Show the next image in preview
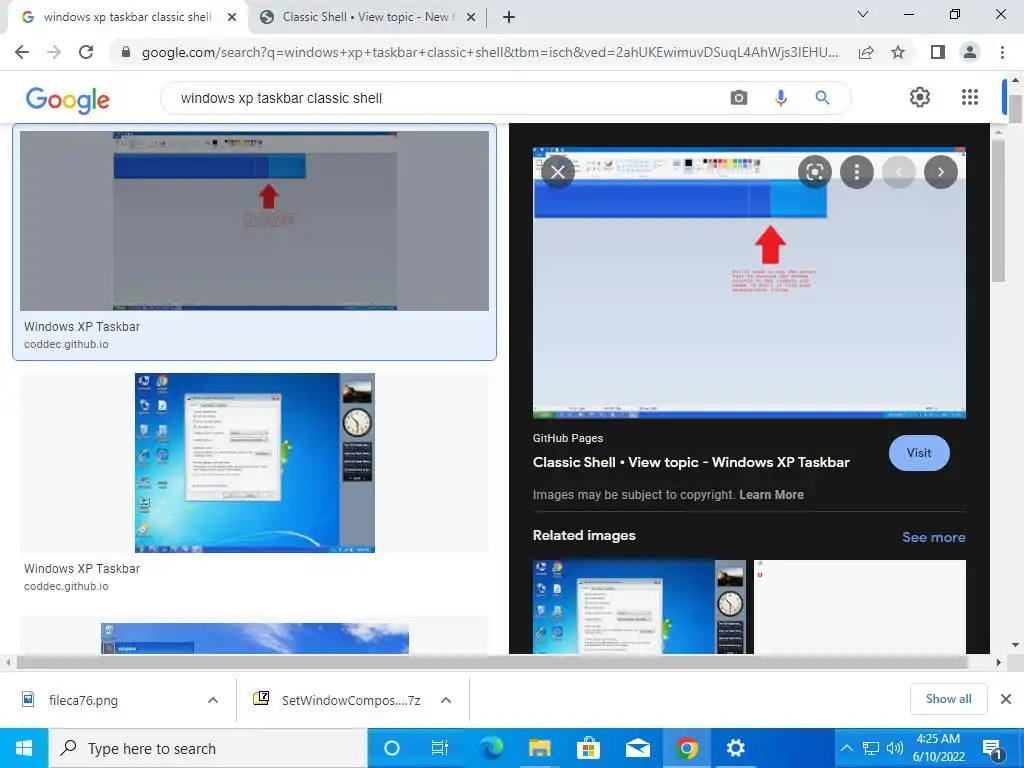Image resolution: width=1024 pixels, height=768 pixels. [x=940, y=172]
